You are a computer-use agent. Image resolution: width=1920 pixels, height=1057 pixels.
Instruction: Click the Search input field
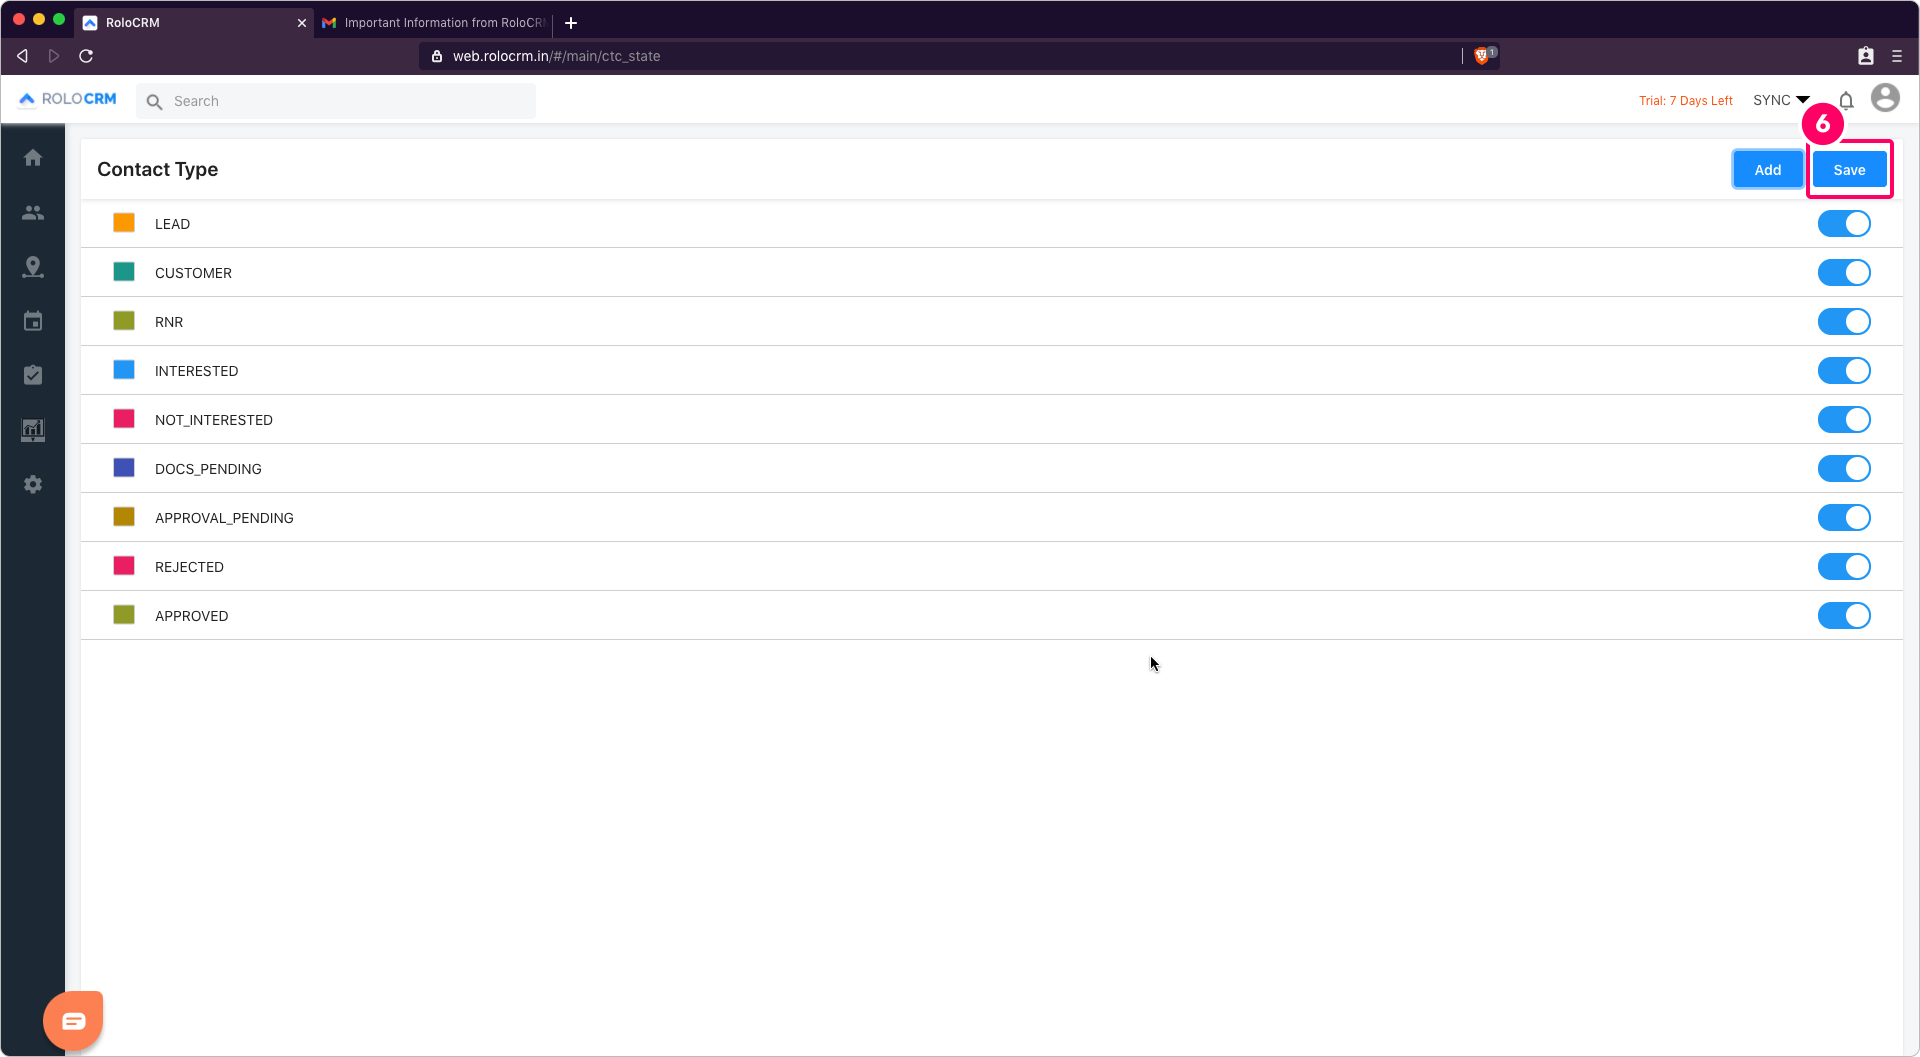(336, 101)
